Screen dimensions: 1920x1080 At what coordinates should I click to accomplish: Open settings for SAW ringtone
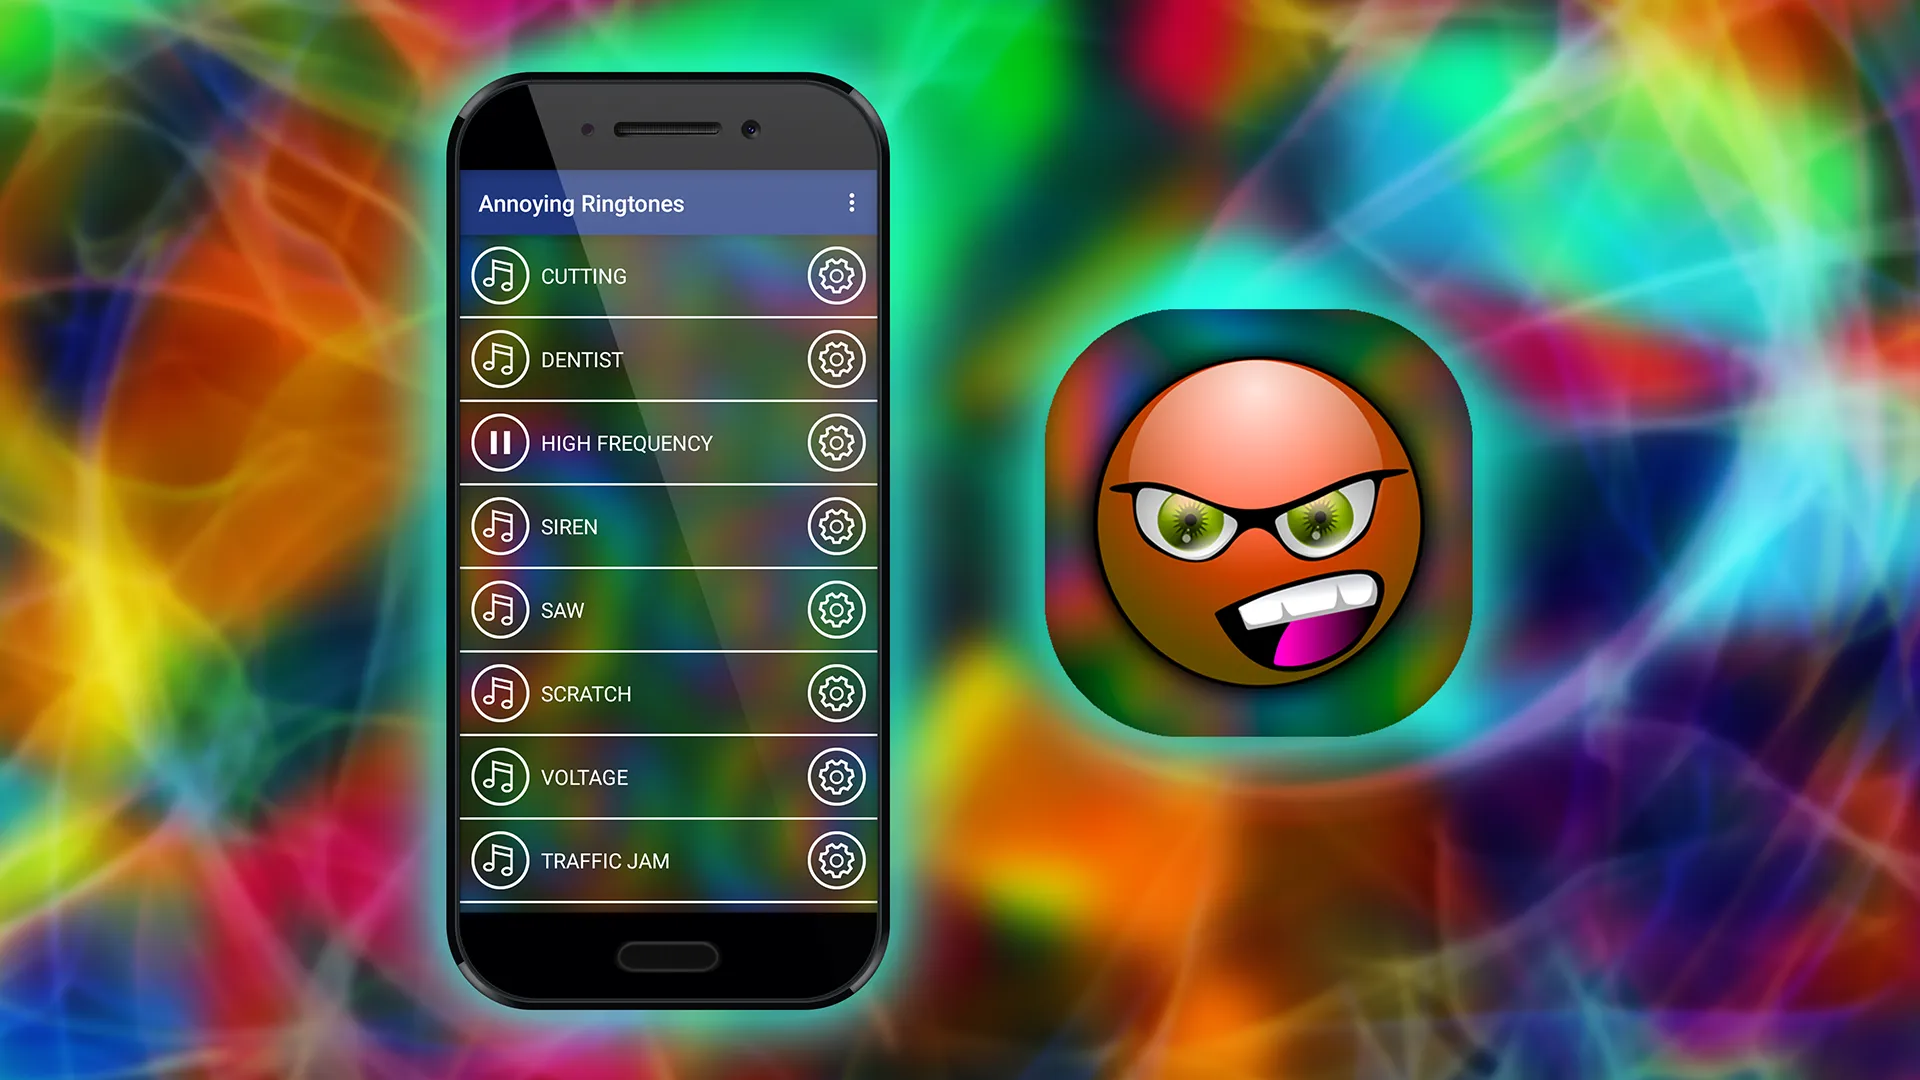836,609
